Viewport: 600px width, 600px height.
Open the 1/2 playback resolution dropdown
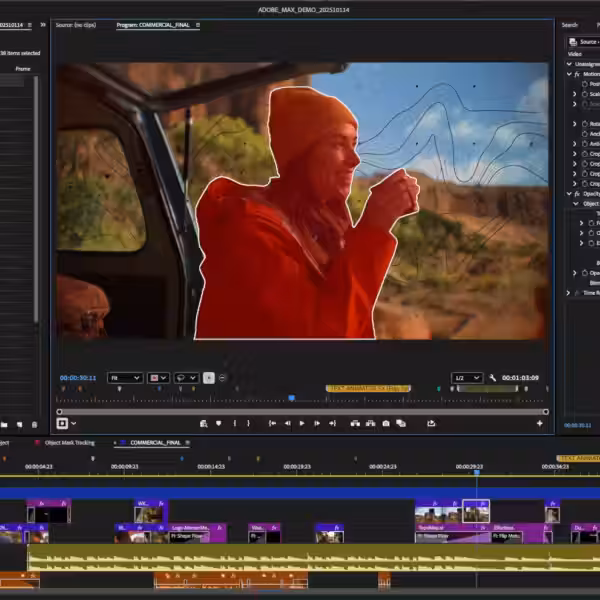pos(466,378)
